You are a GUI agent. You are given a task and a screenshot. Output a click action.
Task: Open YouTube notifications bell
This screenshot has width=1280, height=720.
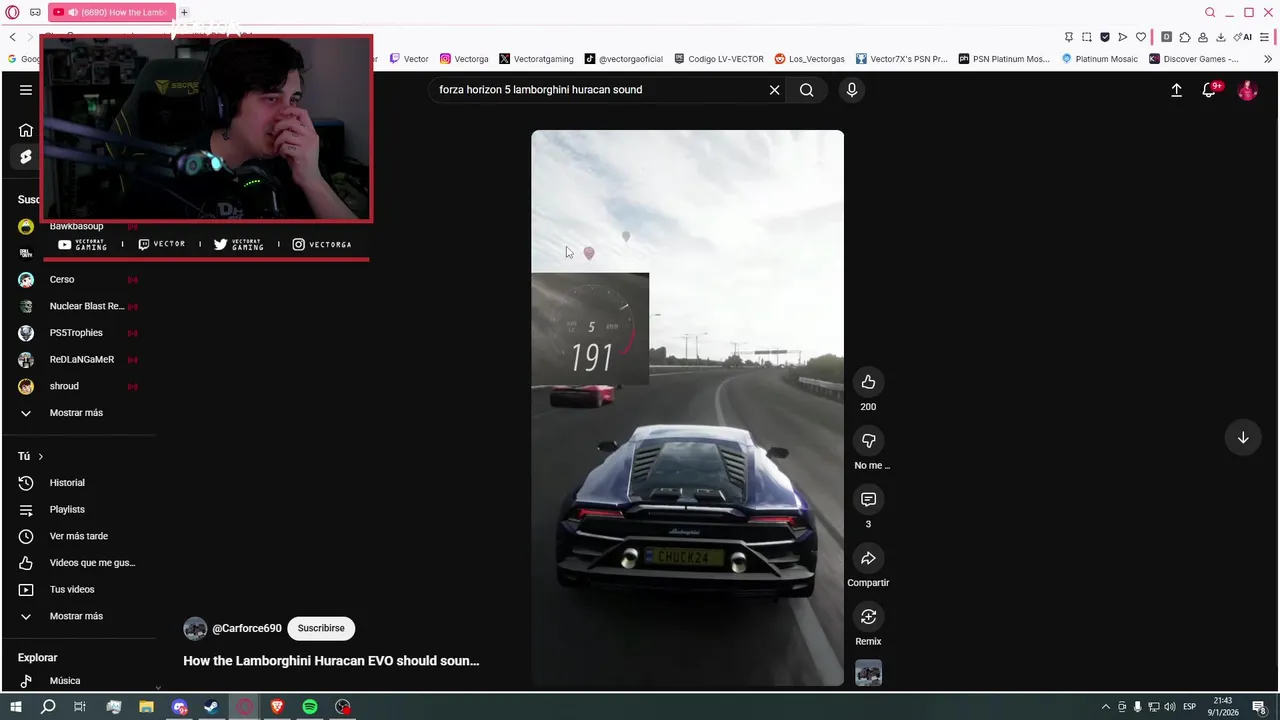pyautogui.click(x=1209, y=90)
